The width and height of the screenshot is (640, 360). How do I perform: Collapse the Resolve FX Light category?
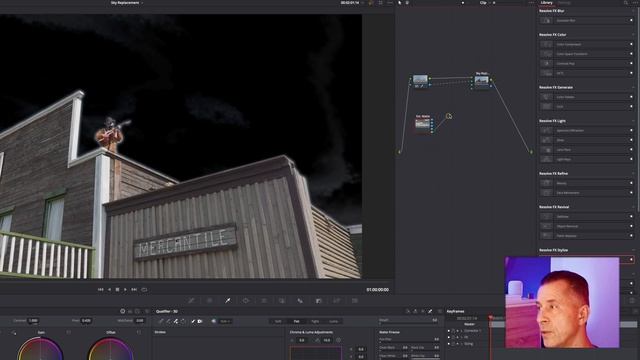pyautogui.click(x=633, y=121)
